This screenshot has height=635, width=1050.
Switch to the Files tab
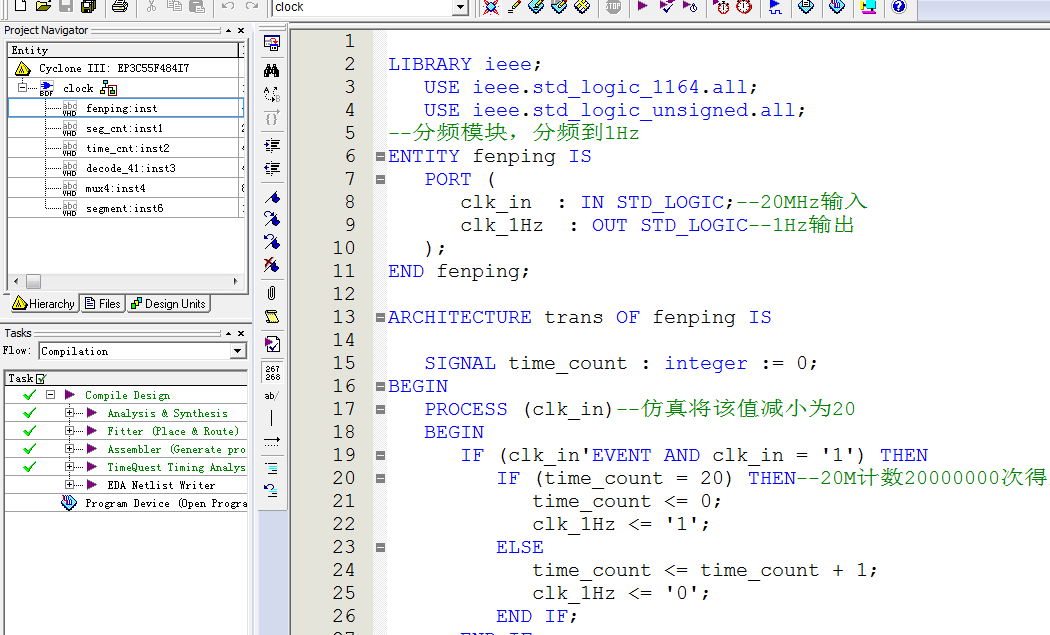103,304
